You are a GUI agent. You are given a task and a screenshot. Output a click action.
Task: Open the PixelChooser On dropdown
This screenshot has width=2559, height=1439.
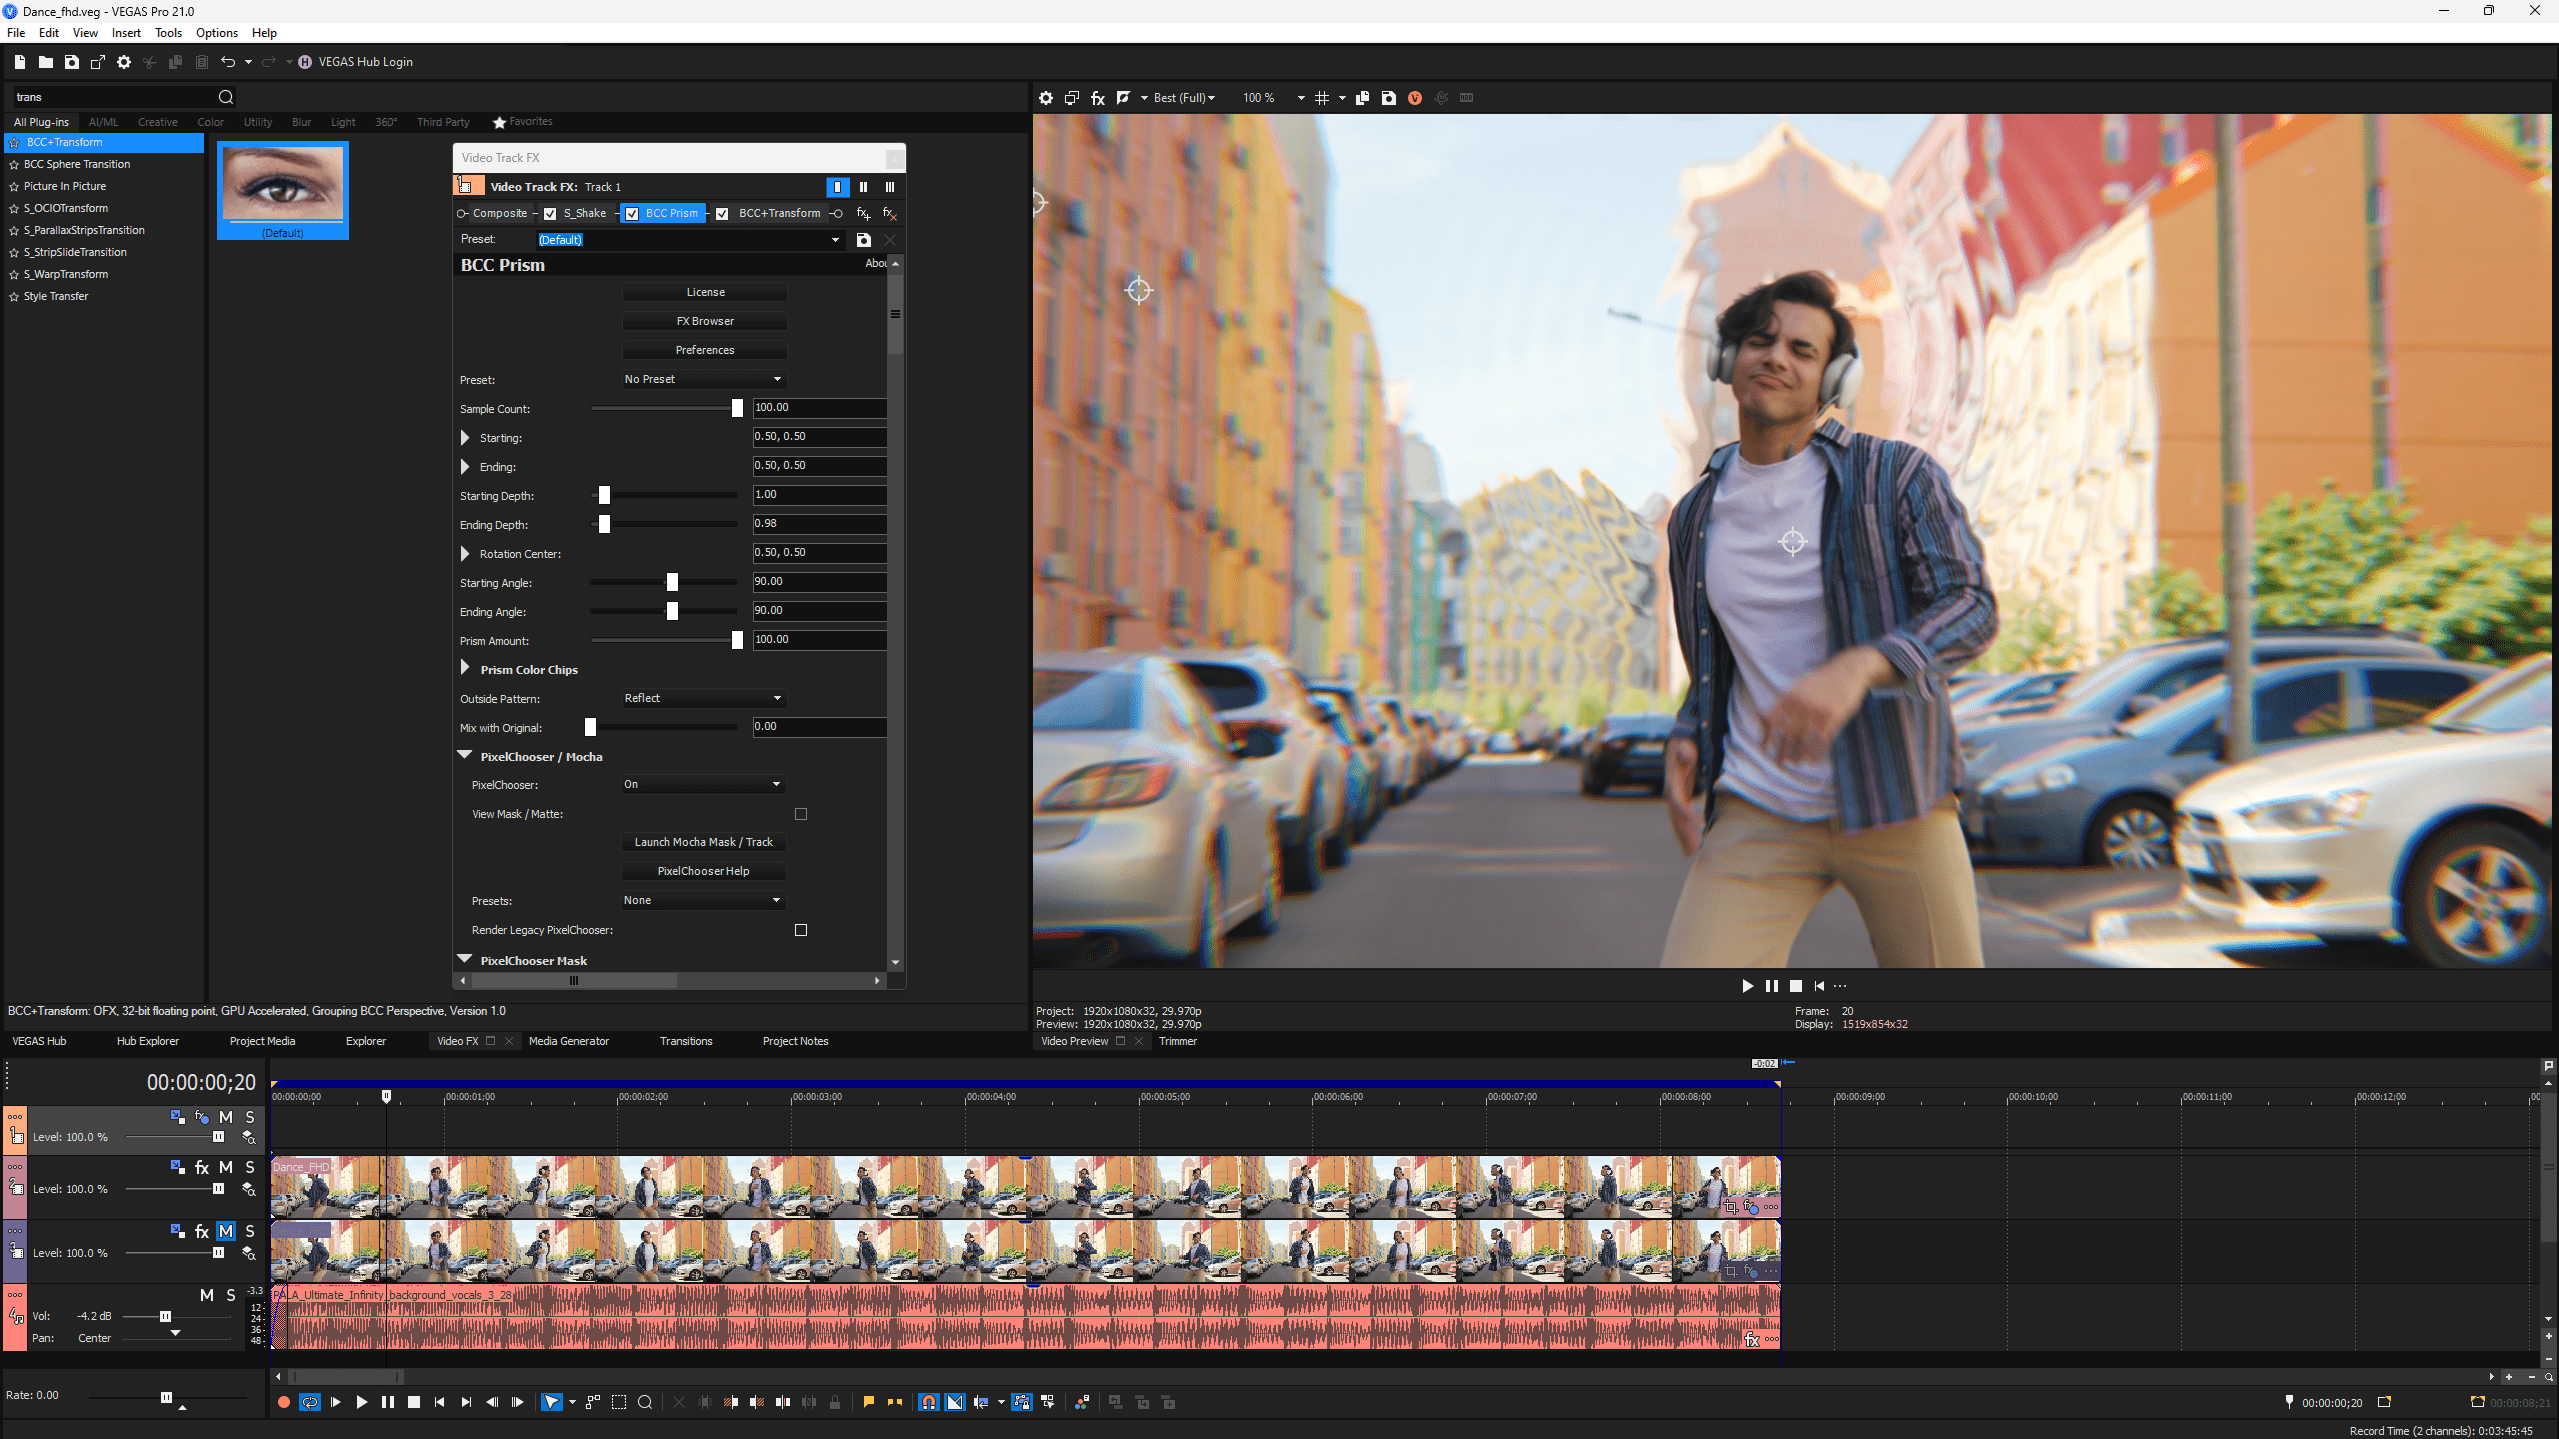point(703,785)
